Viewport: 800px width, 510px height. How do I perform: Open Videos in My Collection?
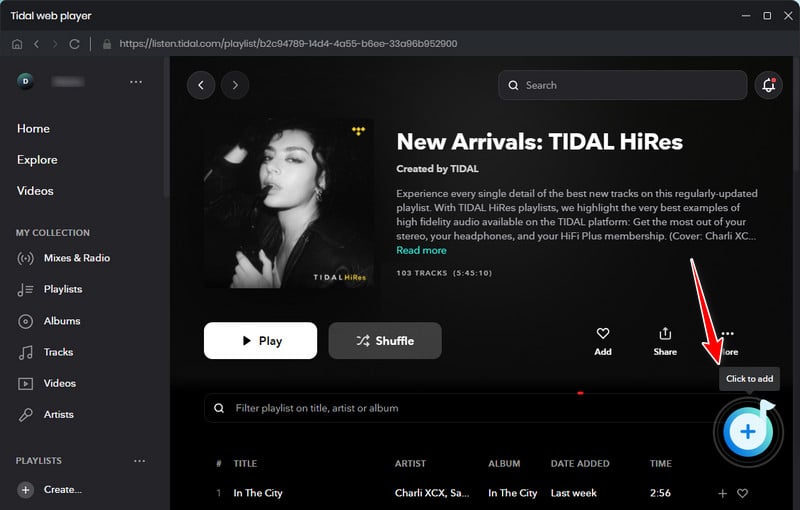(x=47, y=383)
